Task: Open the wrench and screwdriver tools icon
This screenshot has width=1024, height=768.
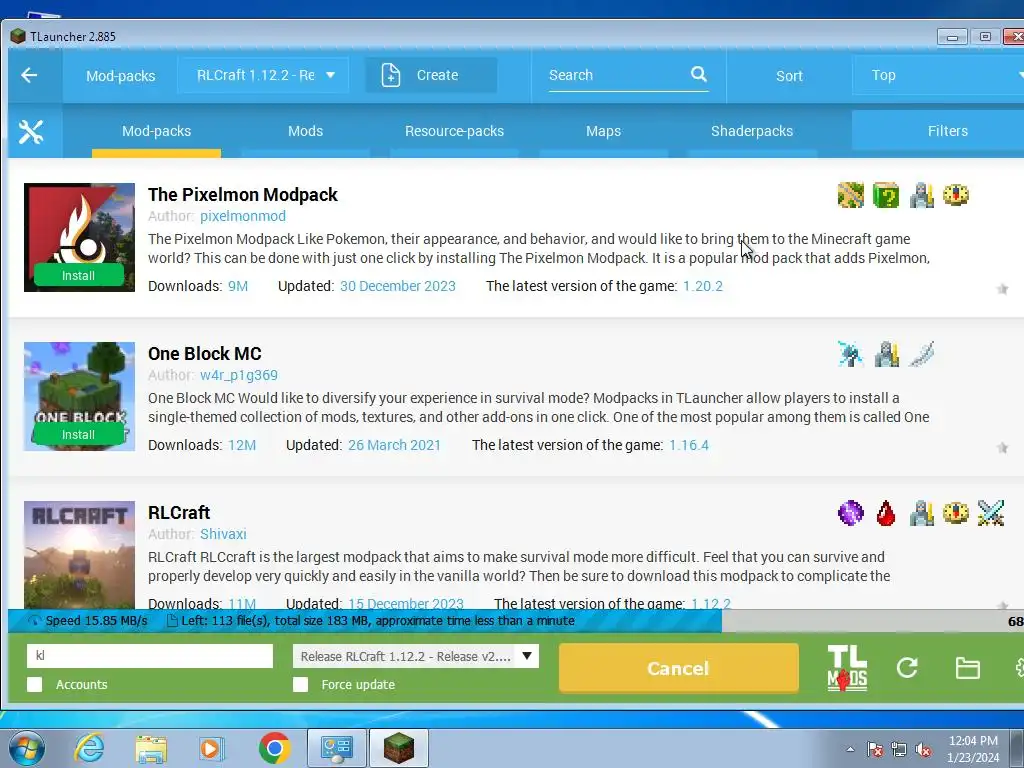Action: point(31,132)
